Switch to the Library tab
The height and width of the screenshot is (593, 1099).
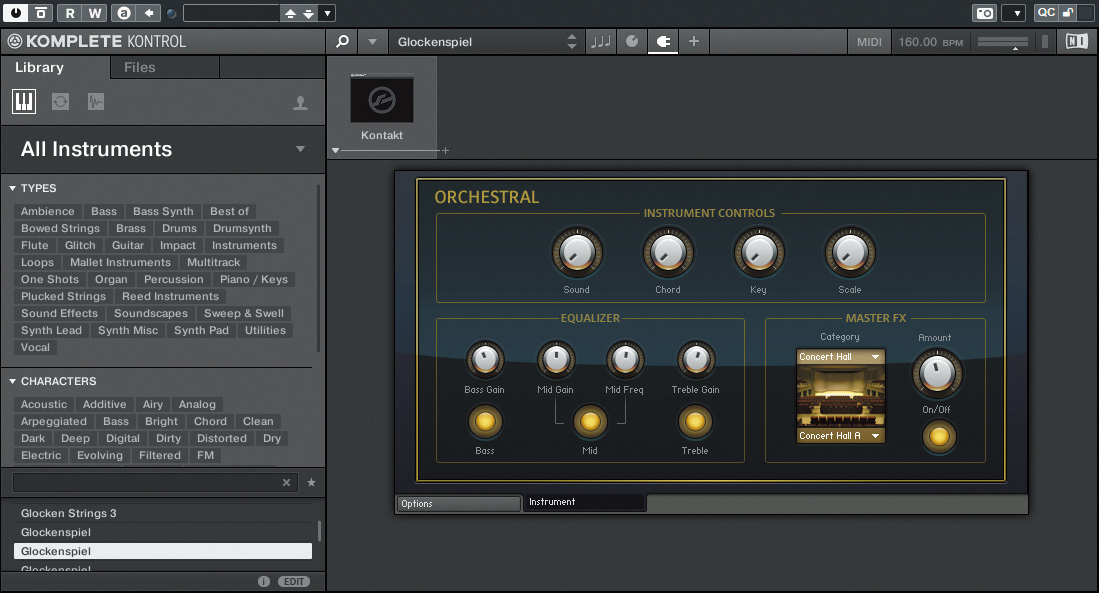(x=39, y=67)
